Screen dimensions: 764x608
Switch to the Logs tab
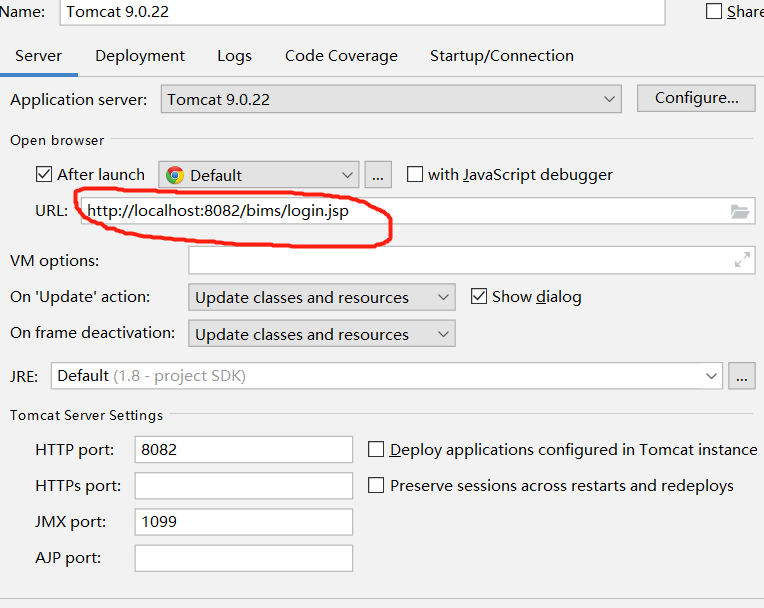click(x=234, y=56)
